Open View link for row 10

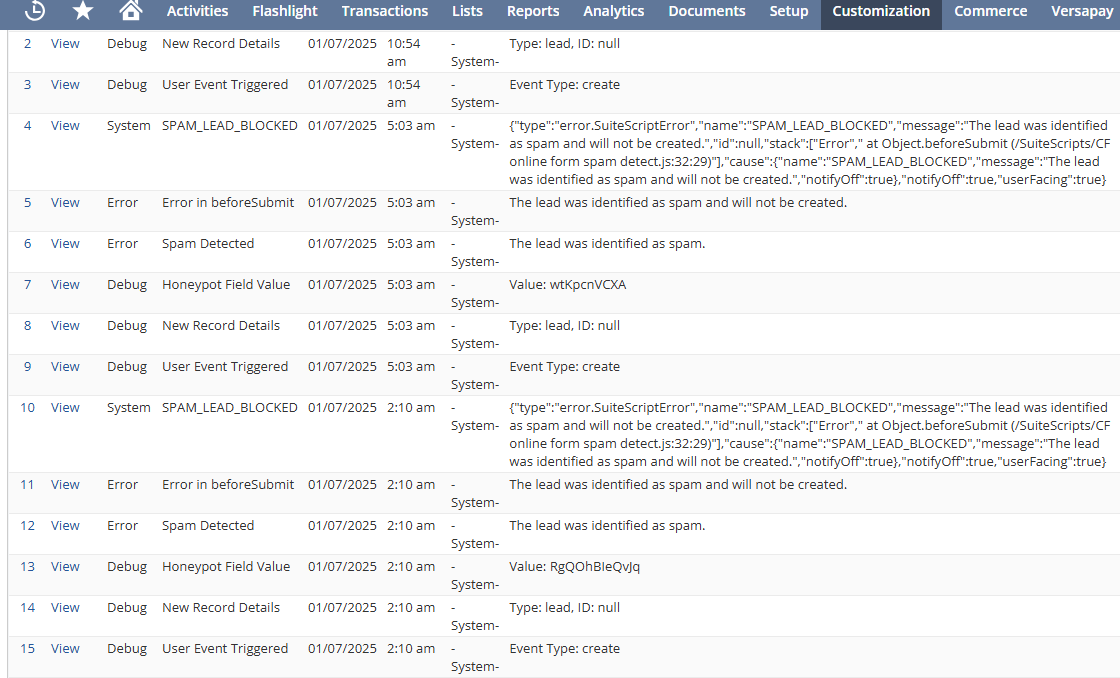tap(65, 408)
